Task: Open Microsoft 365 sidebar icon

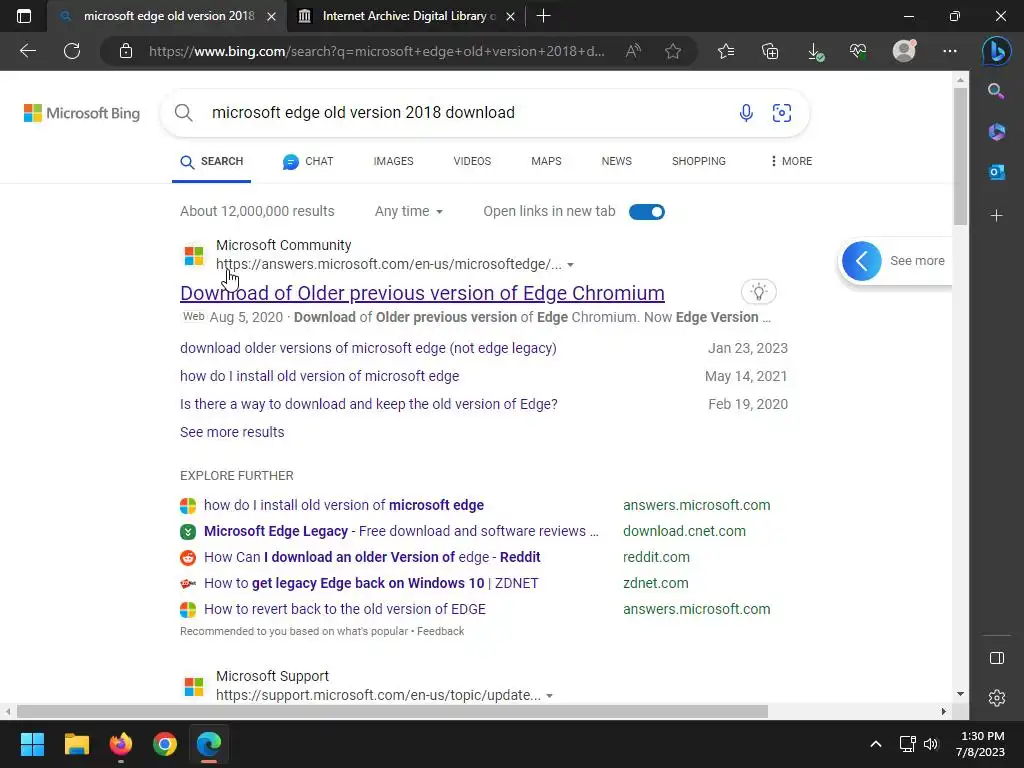Action: [997, 132]
